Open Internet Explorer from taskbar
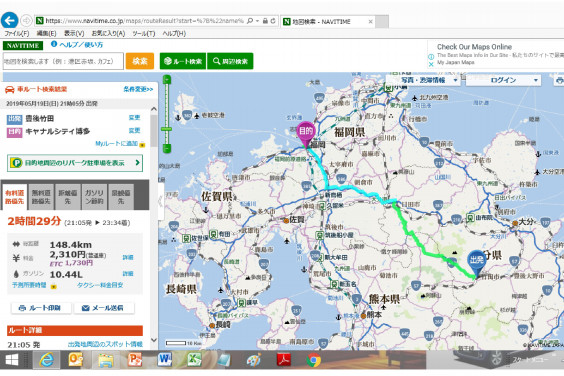Viewport: 564px width, 376px height. [46, 360]
